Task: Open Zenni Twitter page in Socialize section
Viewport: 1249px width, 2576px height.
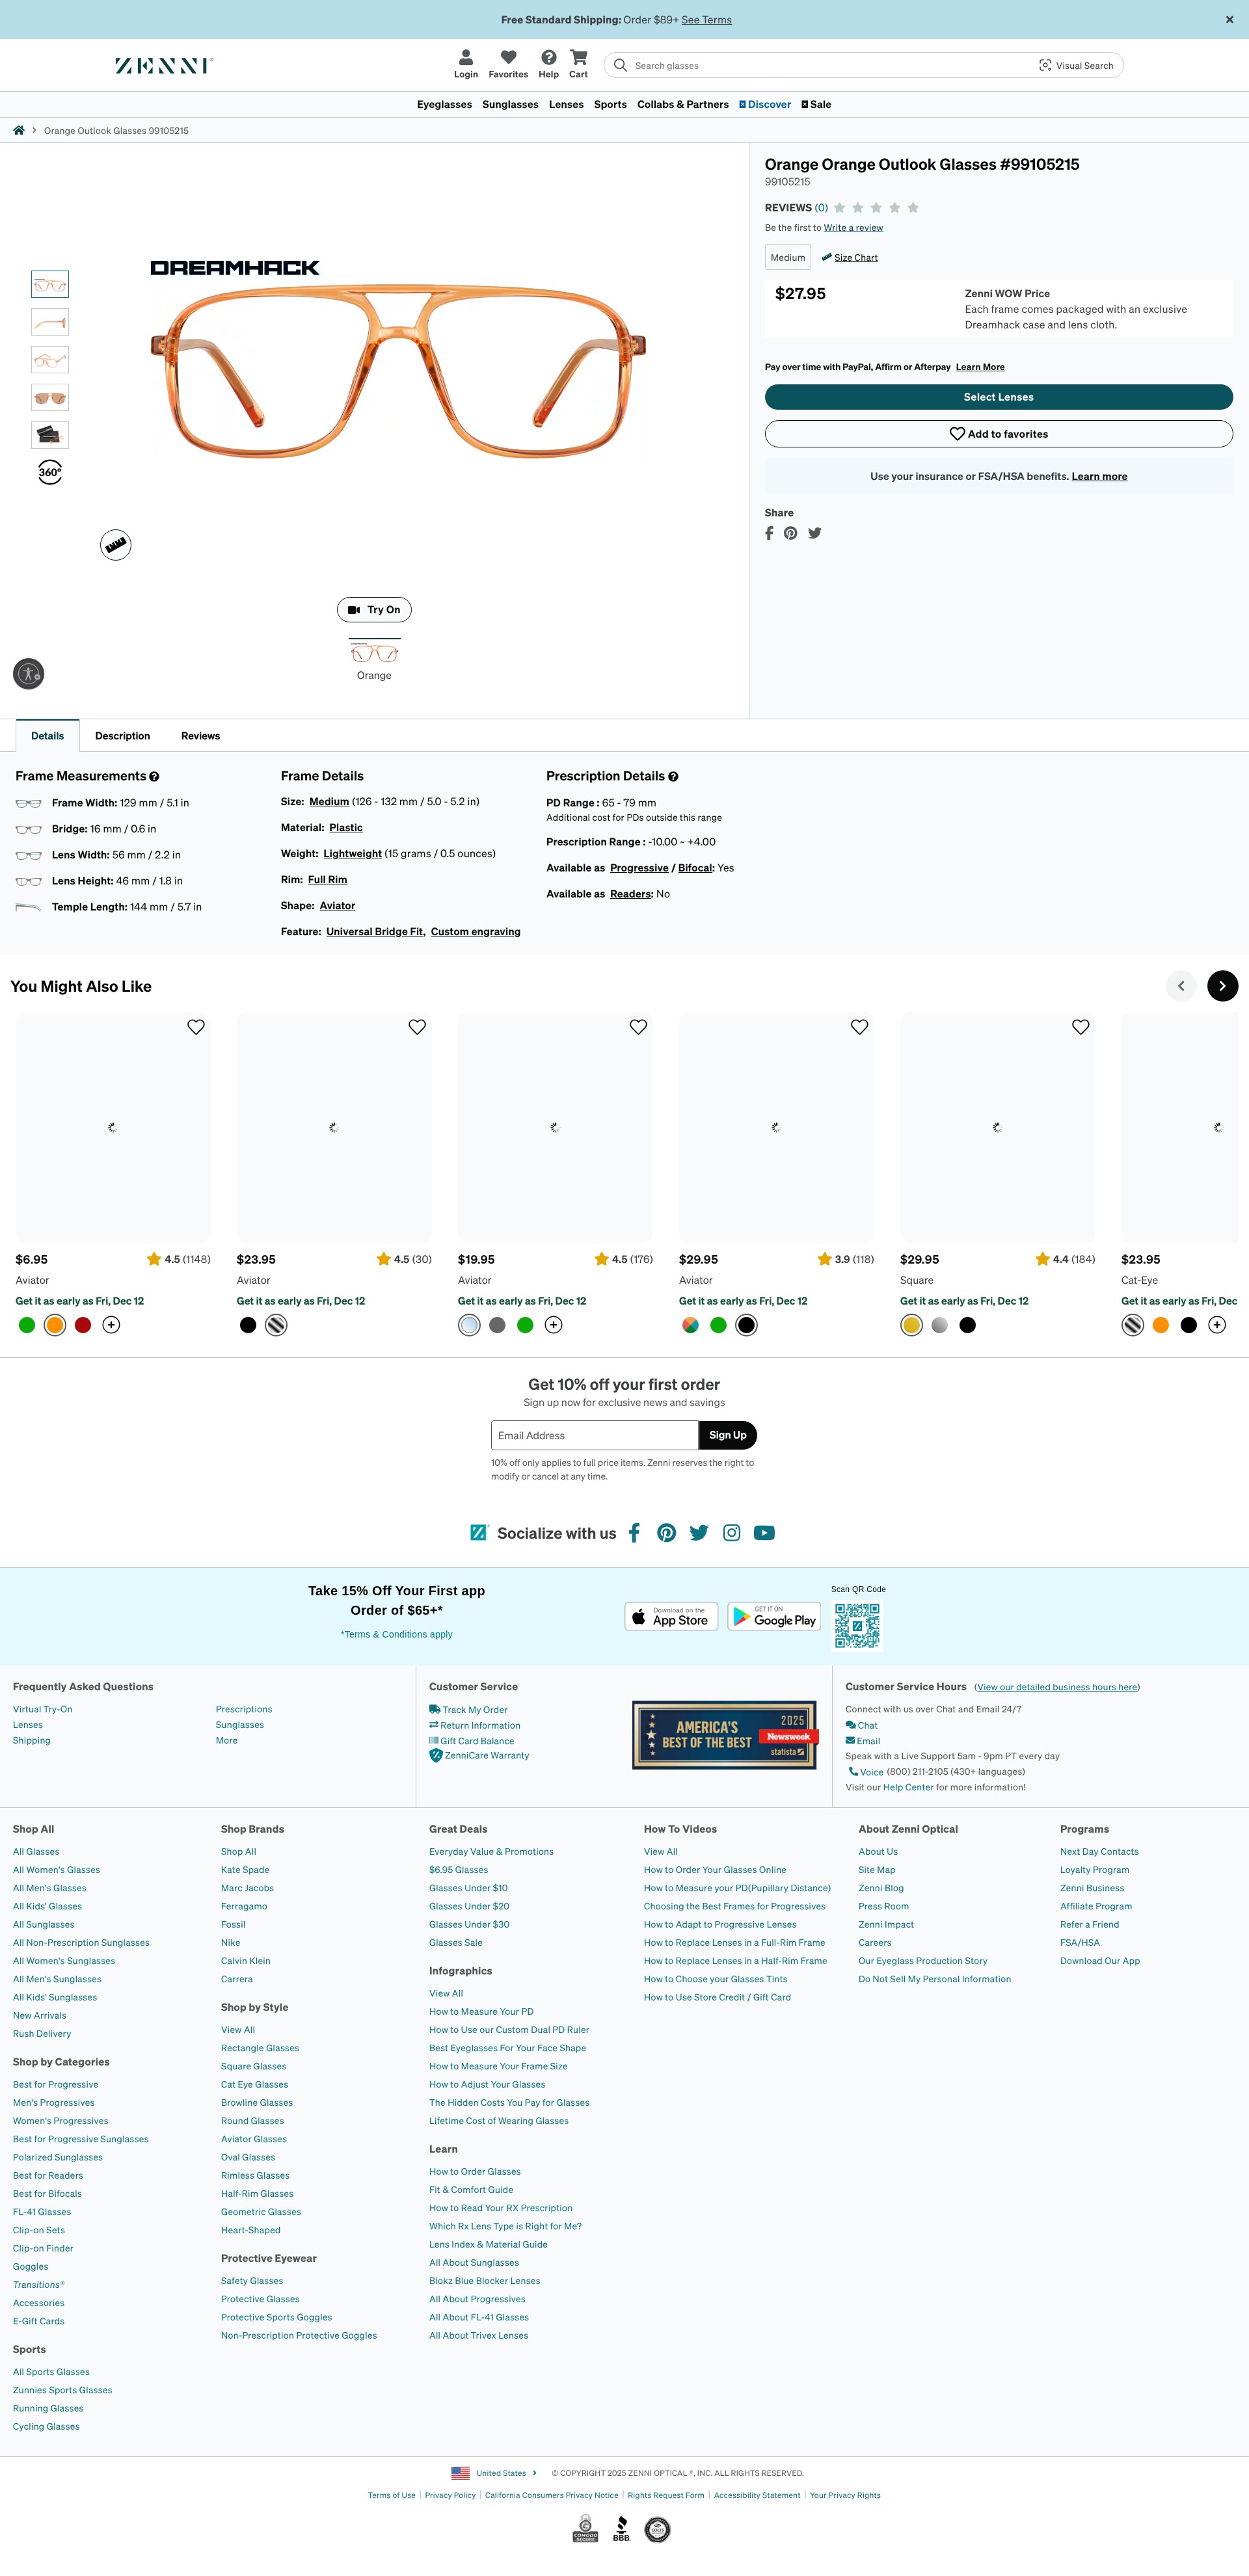Action: click(699, 1533)
